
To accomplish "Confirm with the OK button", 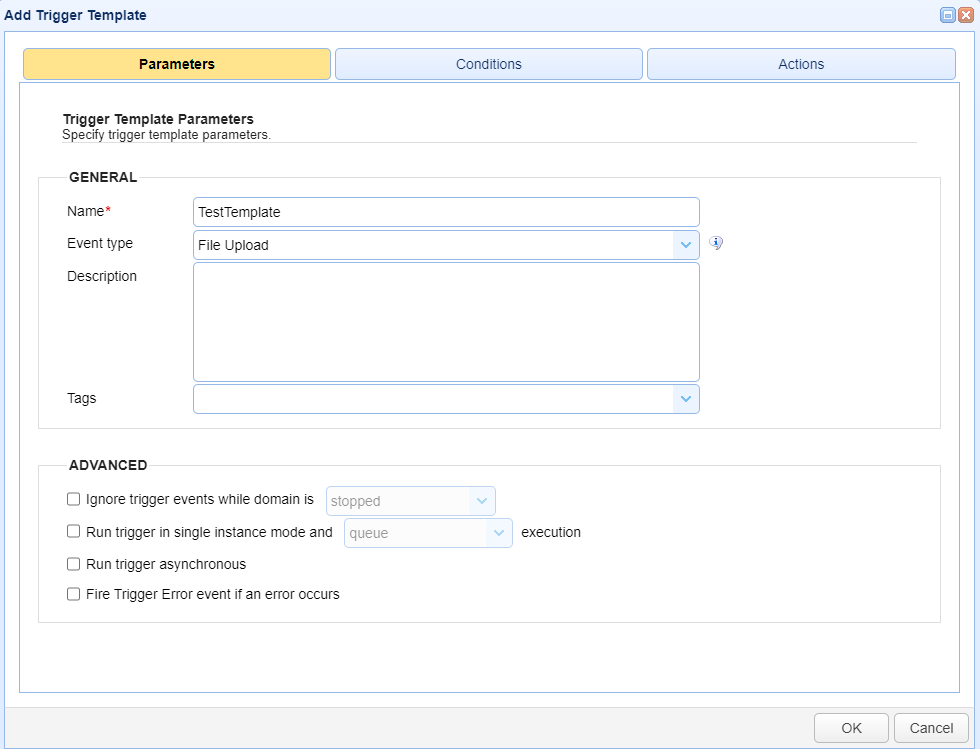I will (x=851, y=728).
